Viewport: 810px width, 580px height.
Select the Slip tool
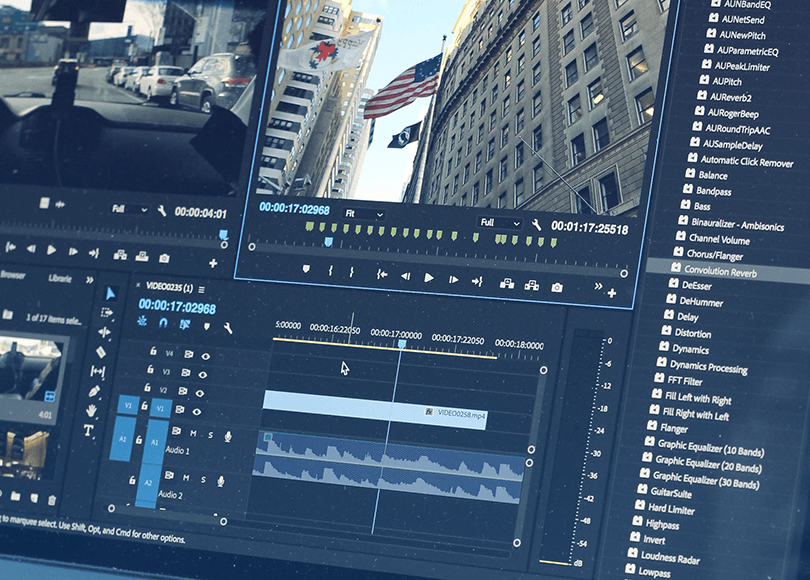point(97,371)
